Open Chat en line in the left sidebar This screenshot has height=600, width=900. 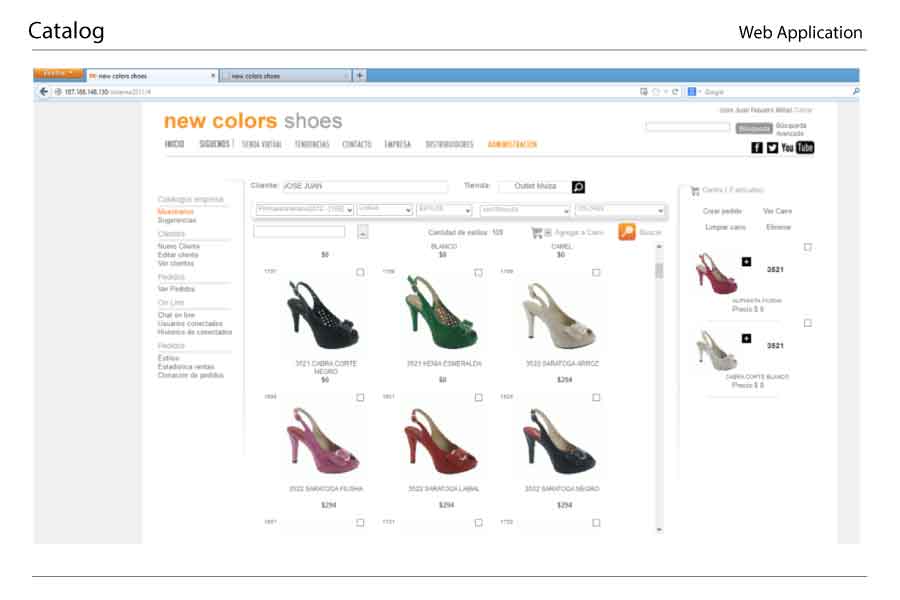[x=176, y=315]
